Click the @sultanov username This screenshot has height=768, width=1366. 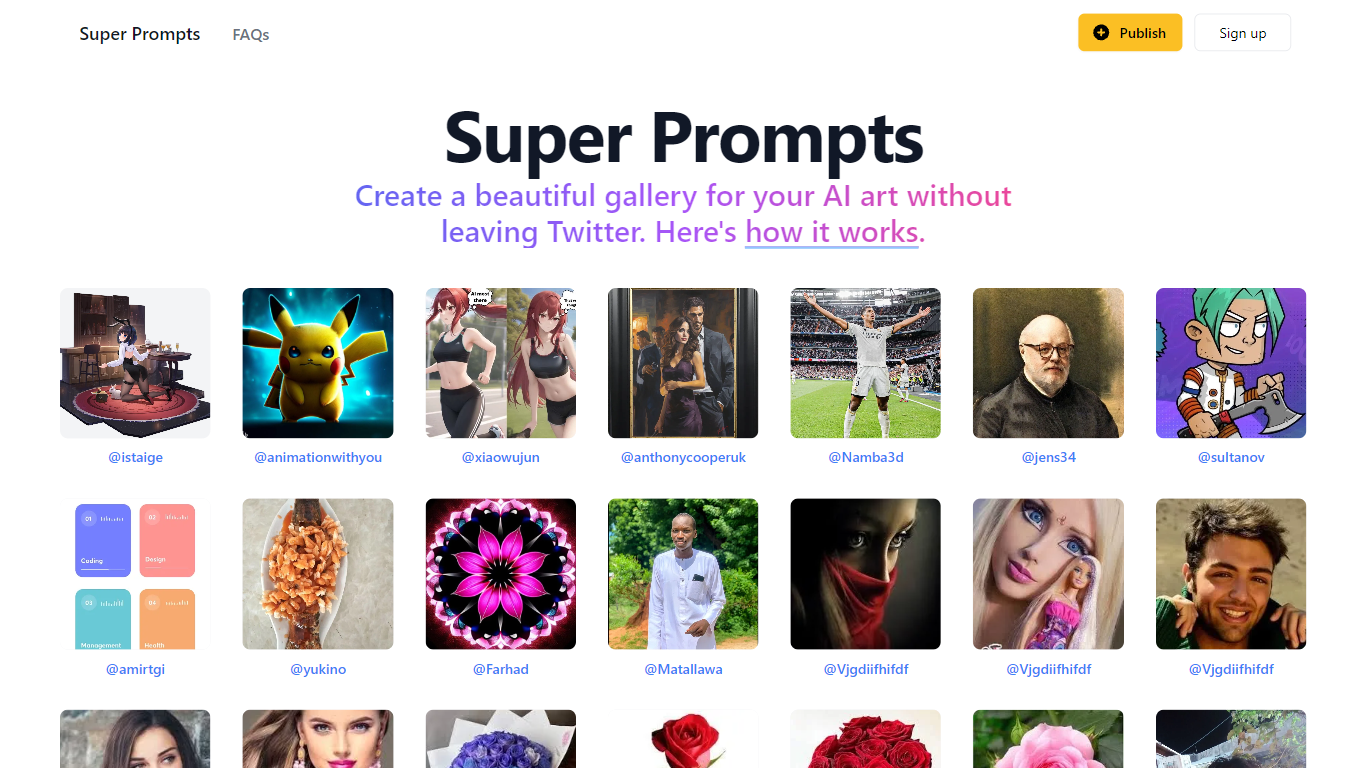point(1231,457)
